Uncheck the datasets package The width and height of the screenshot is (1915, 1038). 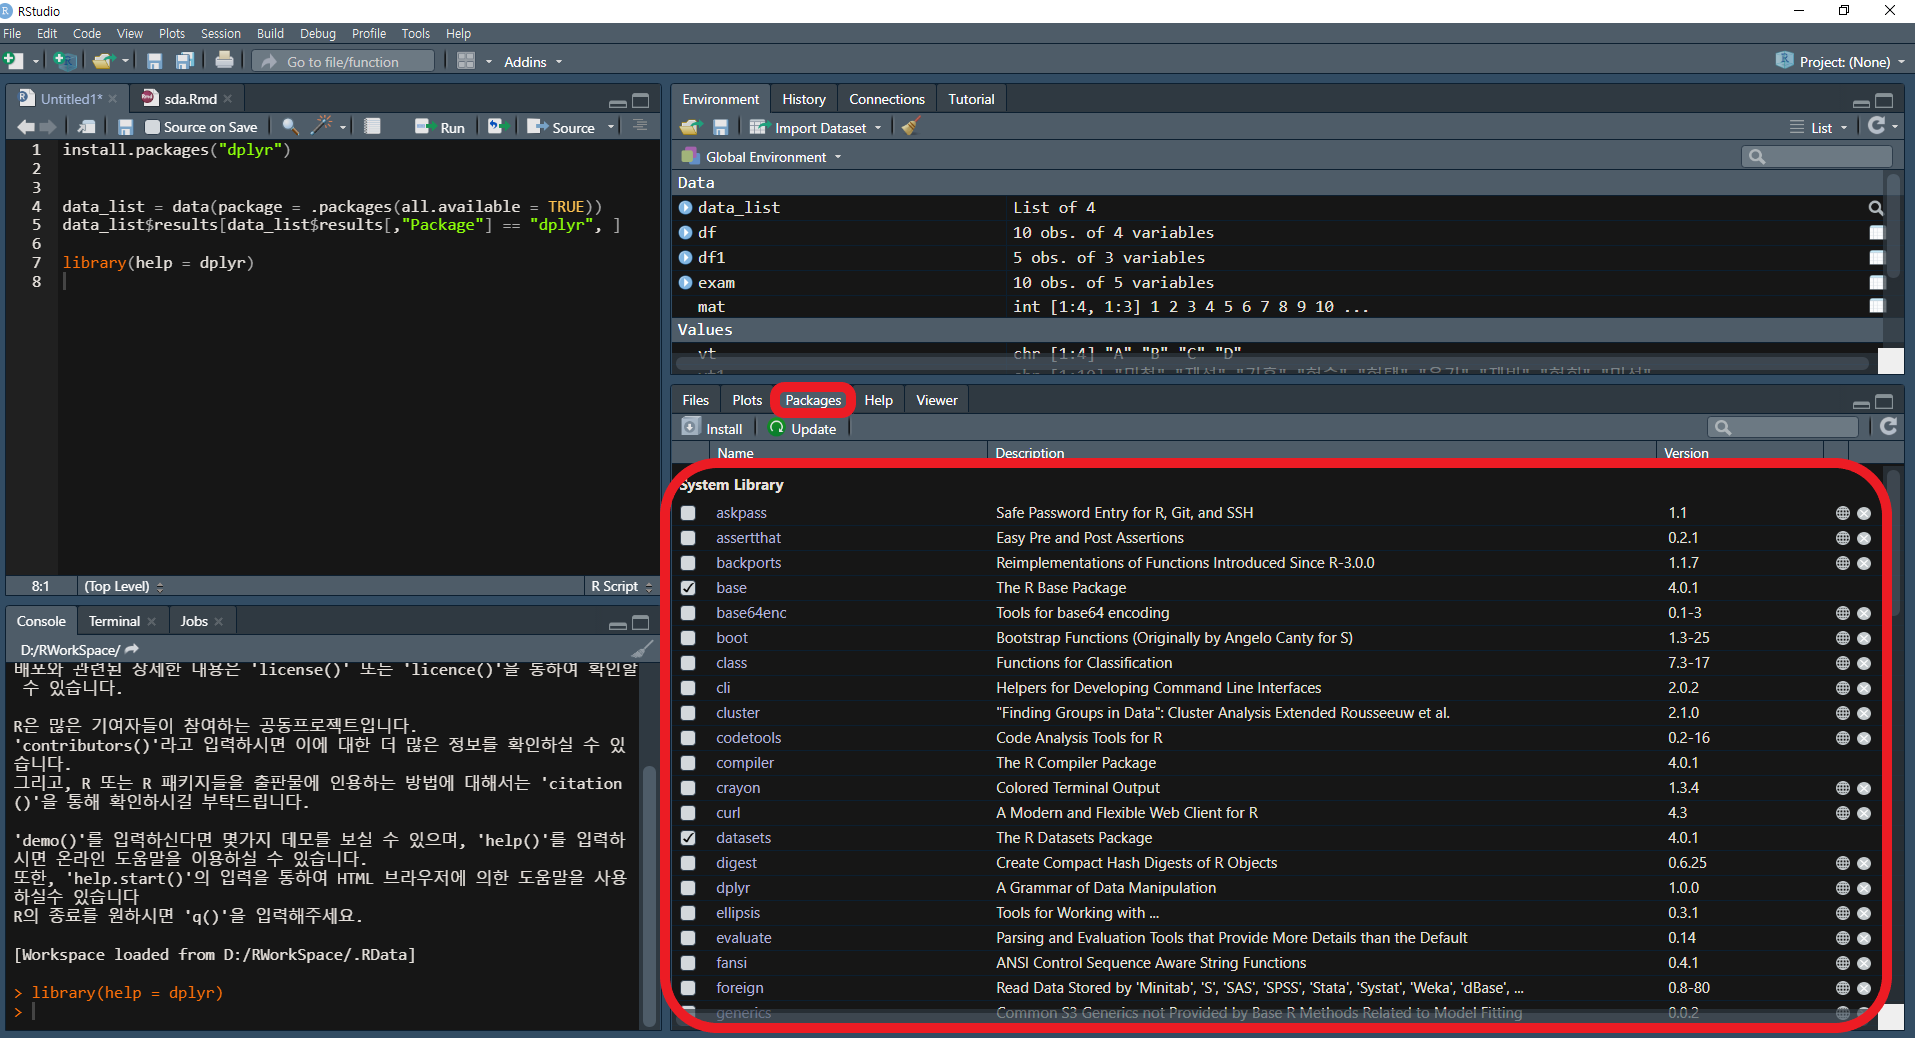coord(688,838)
